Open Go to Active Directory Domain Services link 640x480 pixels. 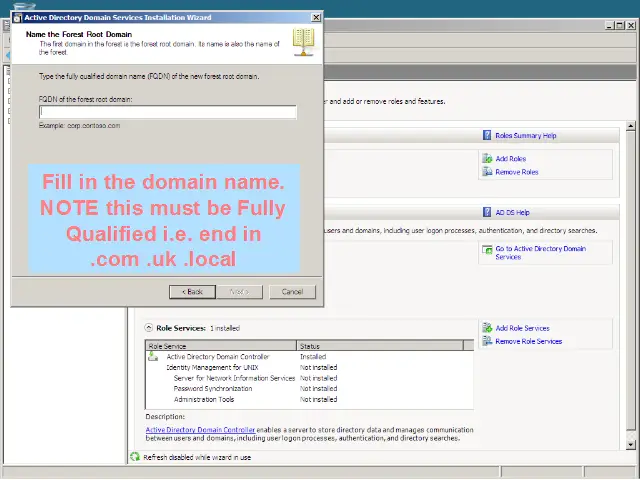(540, 253)
